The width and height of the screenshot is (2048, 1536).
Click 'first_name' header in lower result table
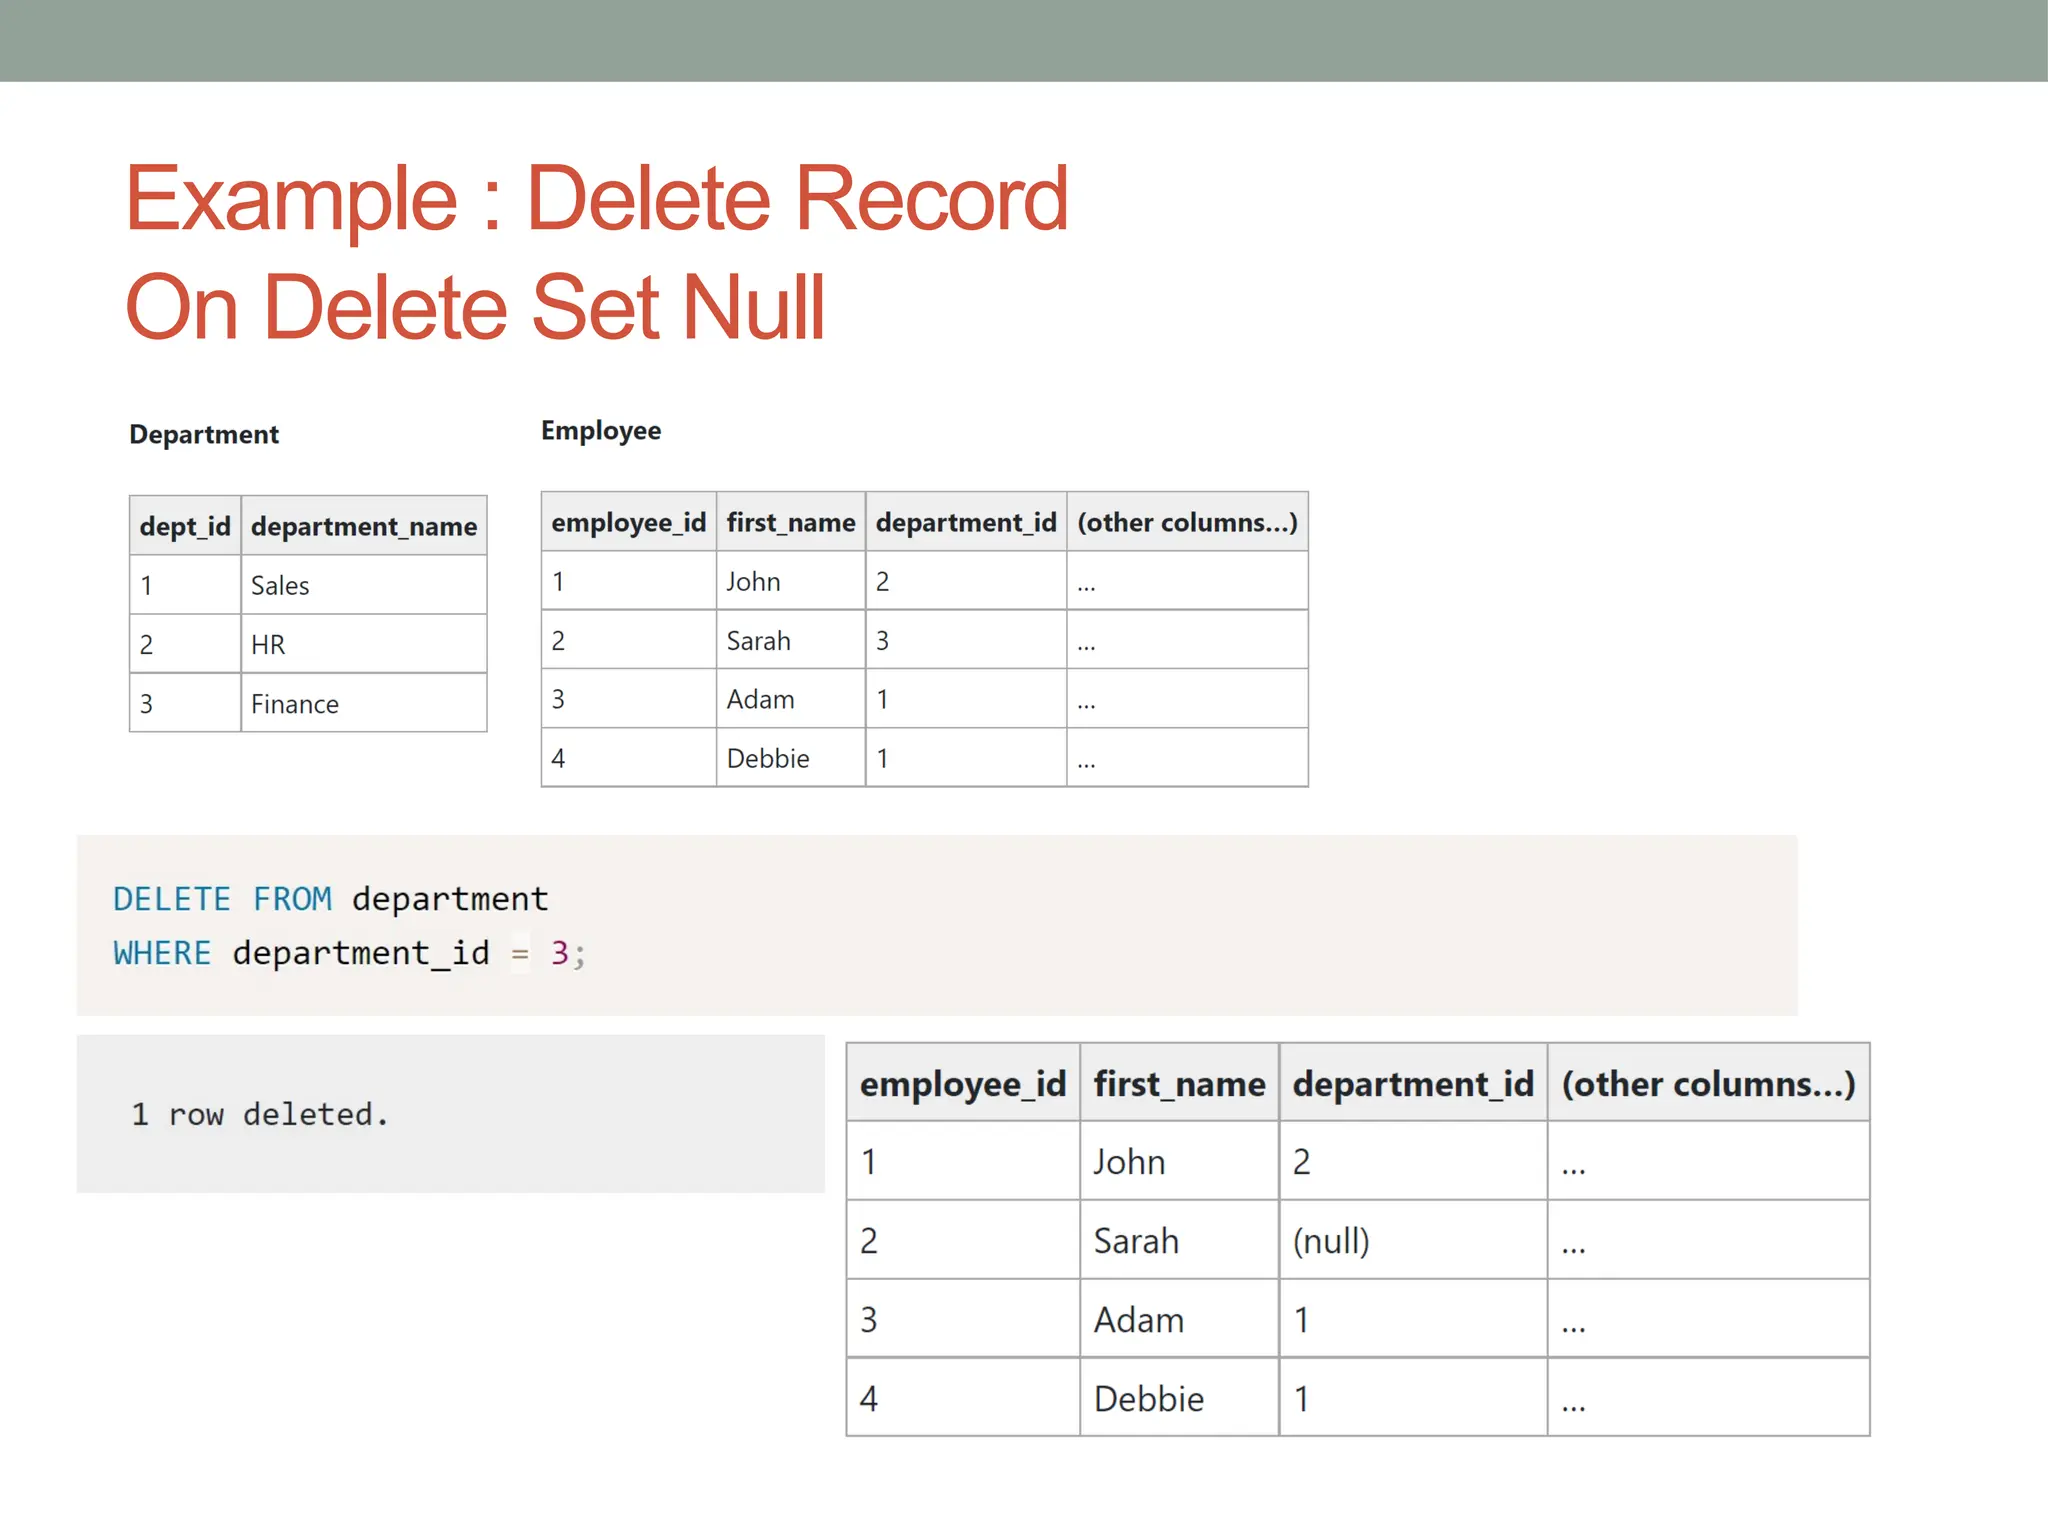tap(1179, 1083)
